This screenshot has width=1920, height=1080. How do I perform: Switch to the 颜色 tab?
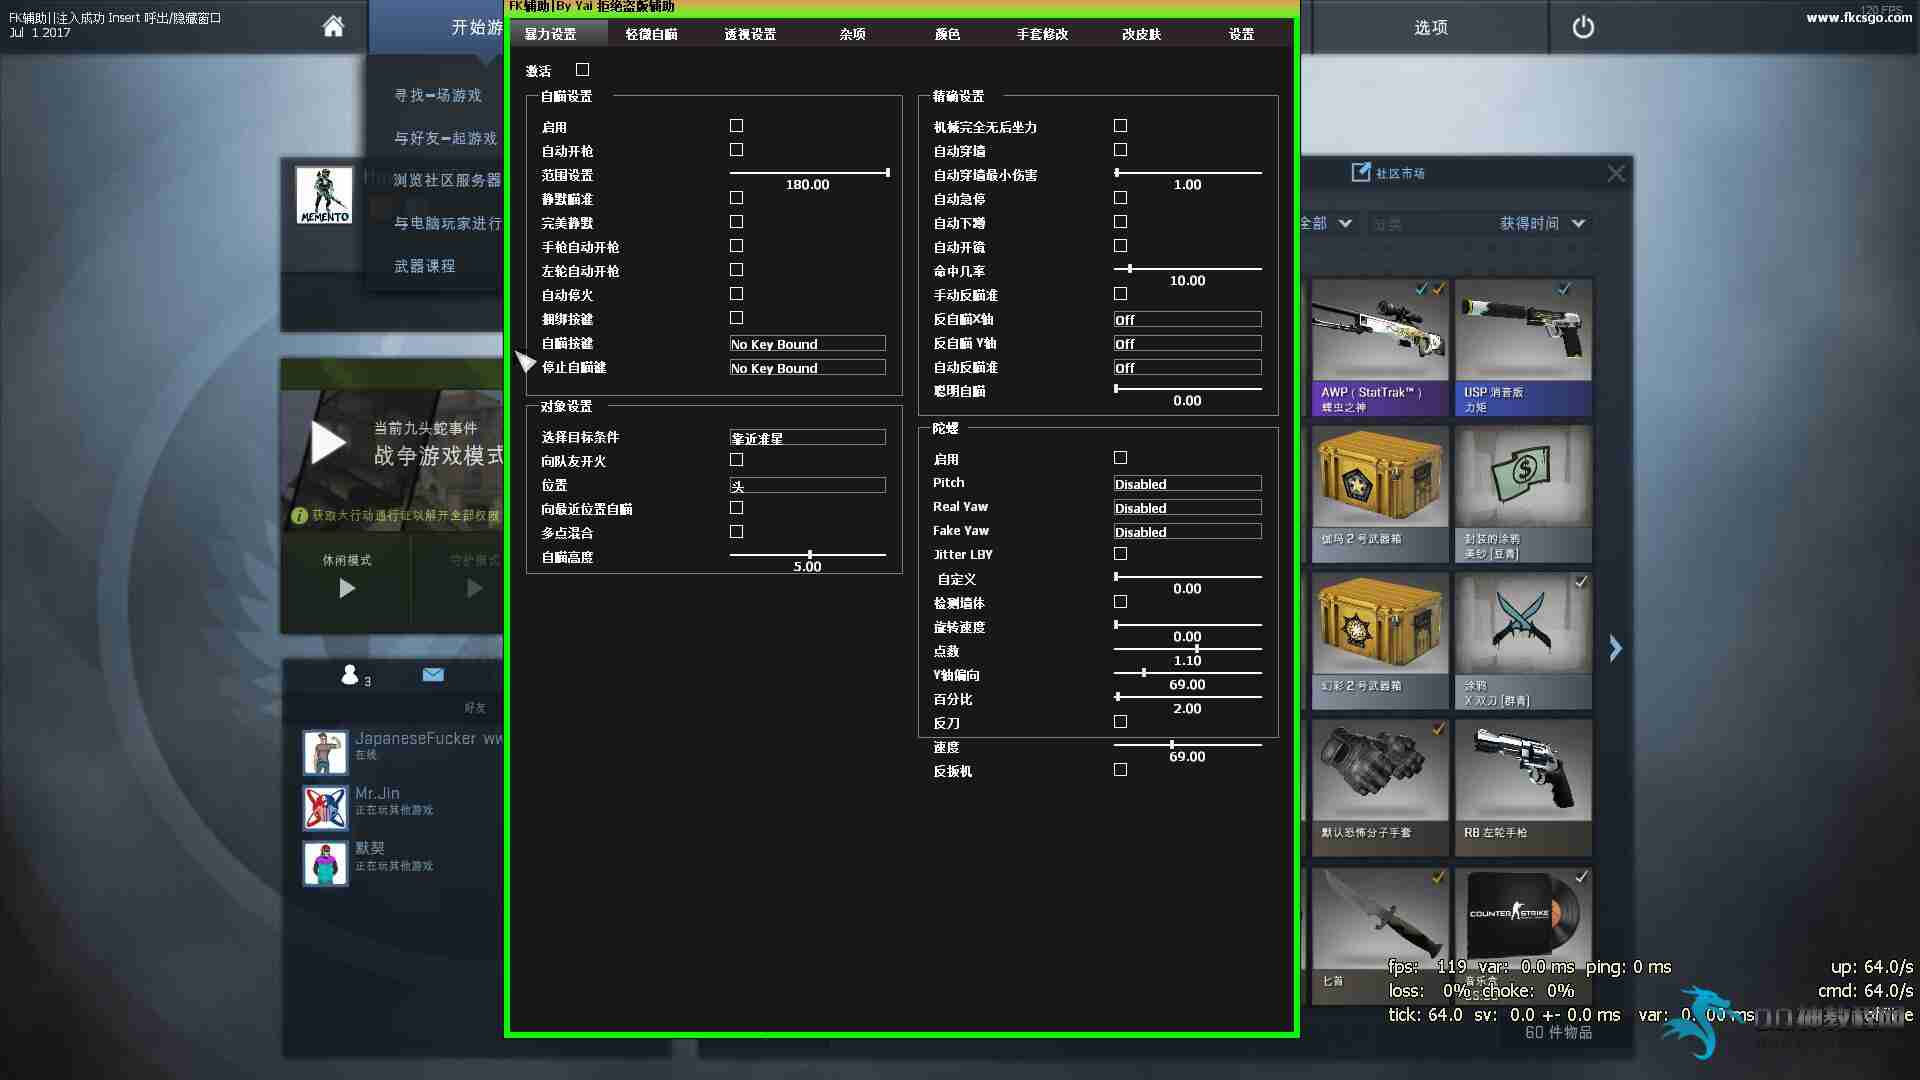pos(947,34)
